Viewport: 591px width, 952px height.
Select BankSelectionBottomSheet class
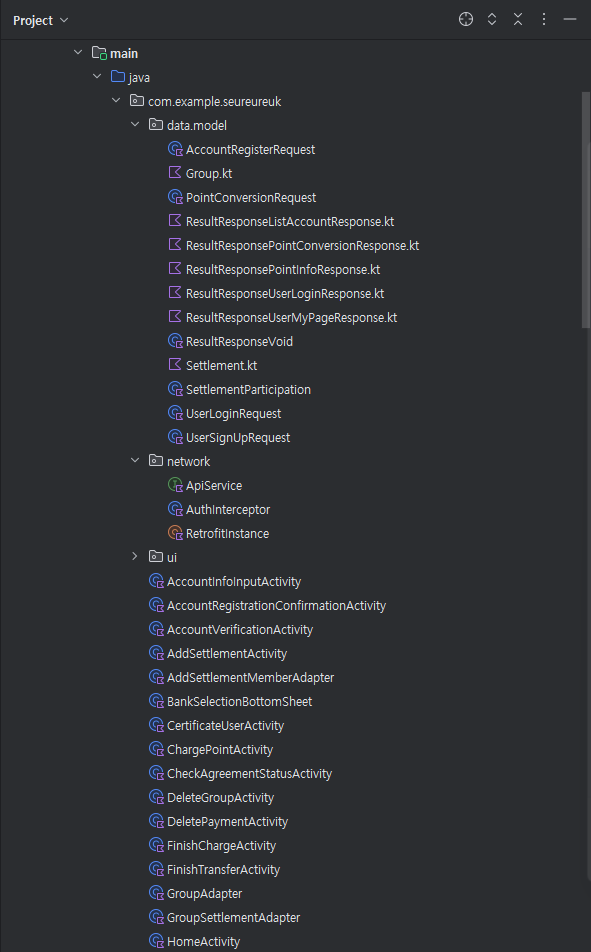239,701
